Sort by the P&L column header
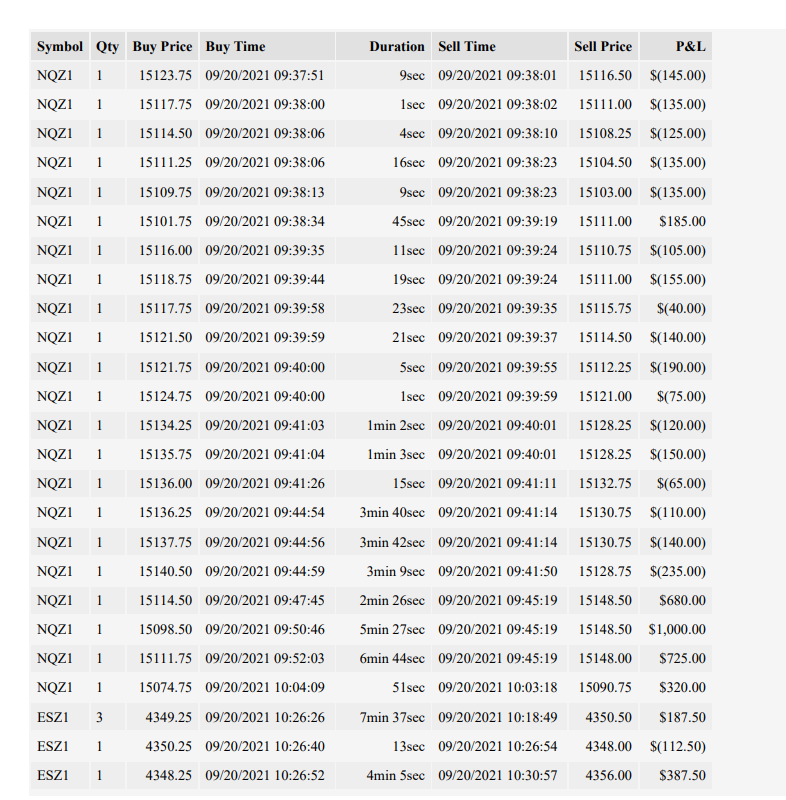 coord(676,46)
